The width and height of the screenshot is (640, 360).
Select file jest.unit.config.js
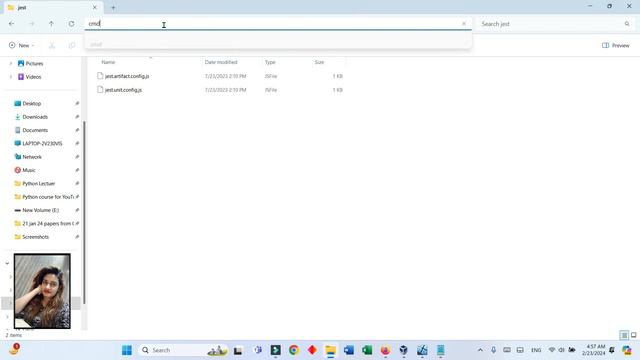point(123,90)
